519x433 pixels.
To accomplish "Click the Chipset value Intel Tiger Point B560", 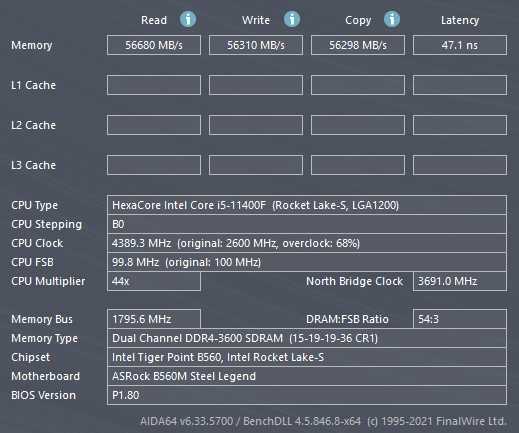I will (x=307, y=357).
